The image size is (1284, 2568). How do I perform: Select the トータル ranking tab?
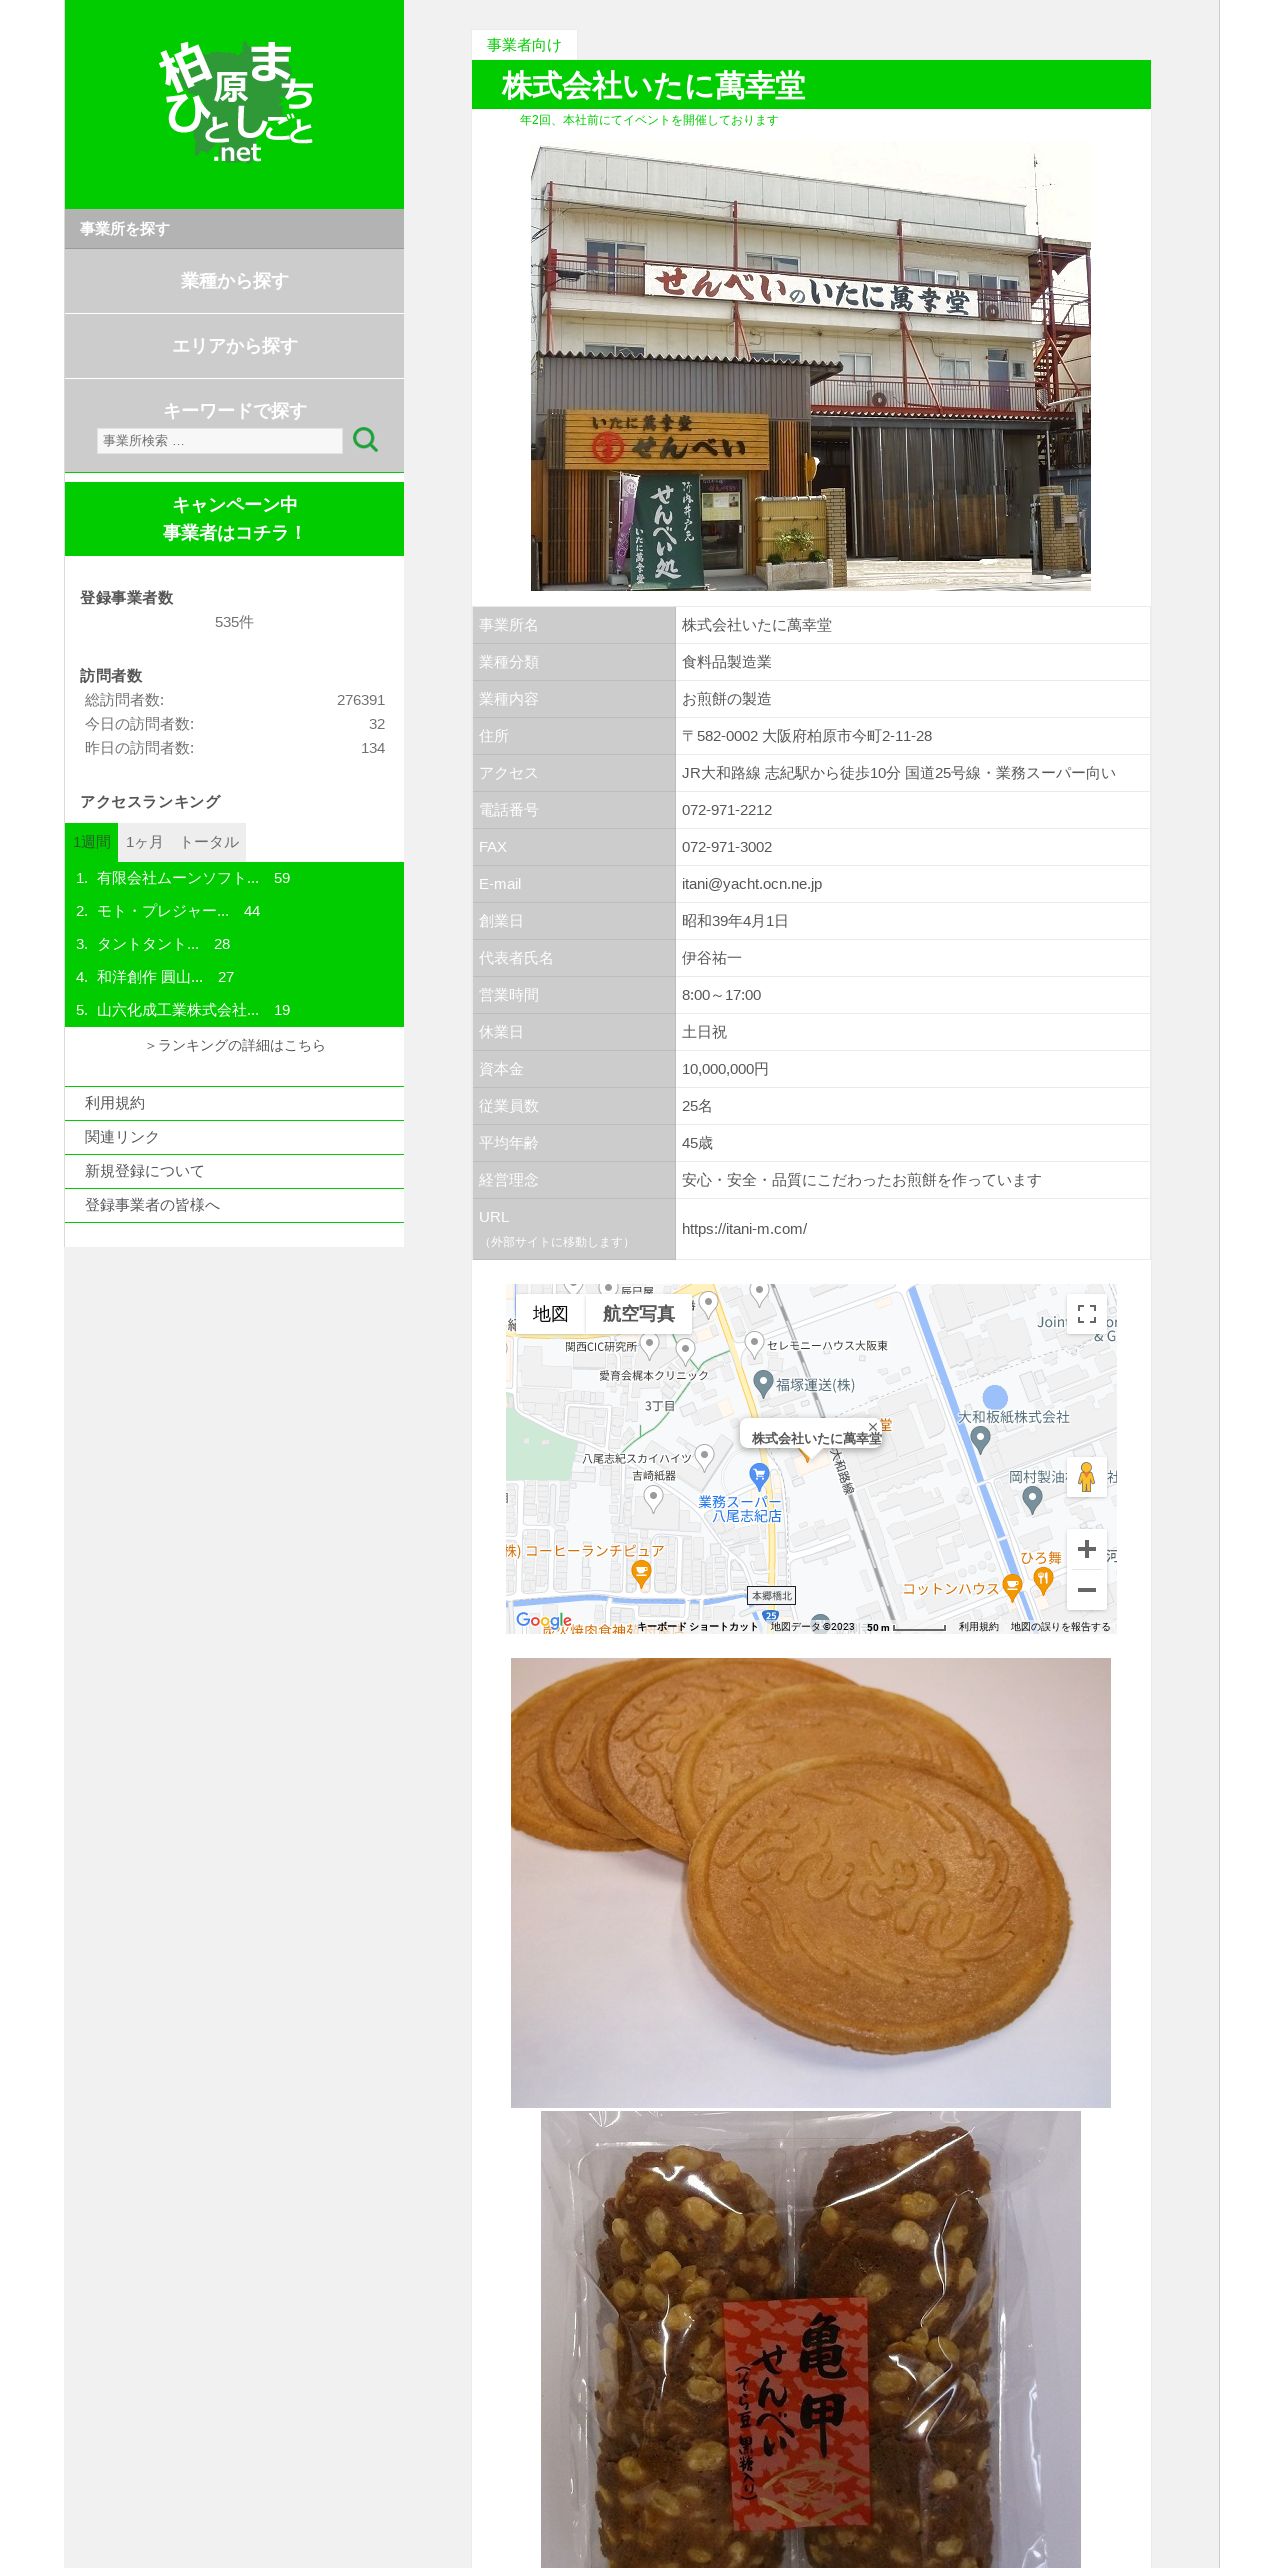[x=209, y=842]
